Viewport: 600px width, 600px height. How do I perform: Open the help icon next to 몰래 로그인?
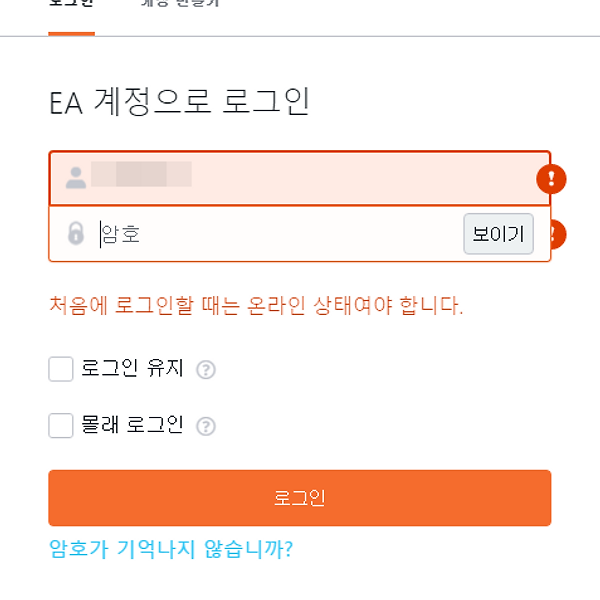[x=206, y=426]
